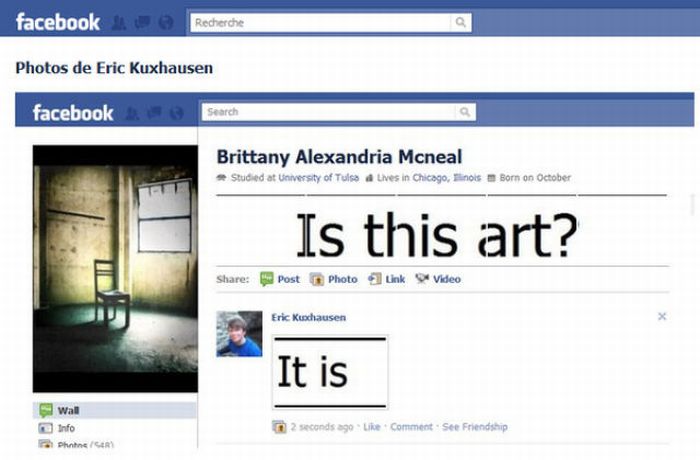Click the outer Facebook logo
Image resolution: width=700 pixels, height=460 pixels.
pos(58,22)
